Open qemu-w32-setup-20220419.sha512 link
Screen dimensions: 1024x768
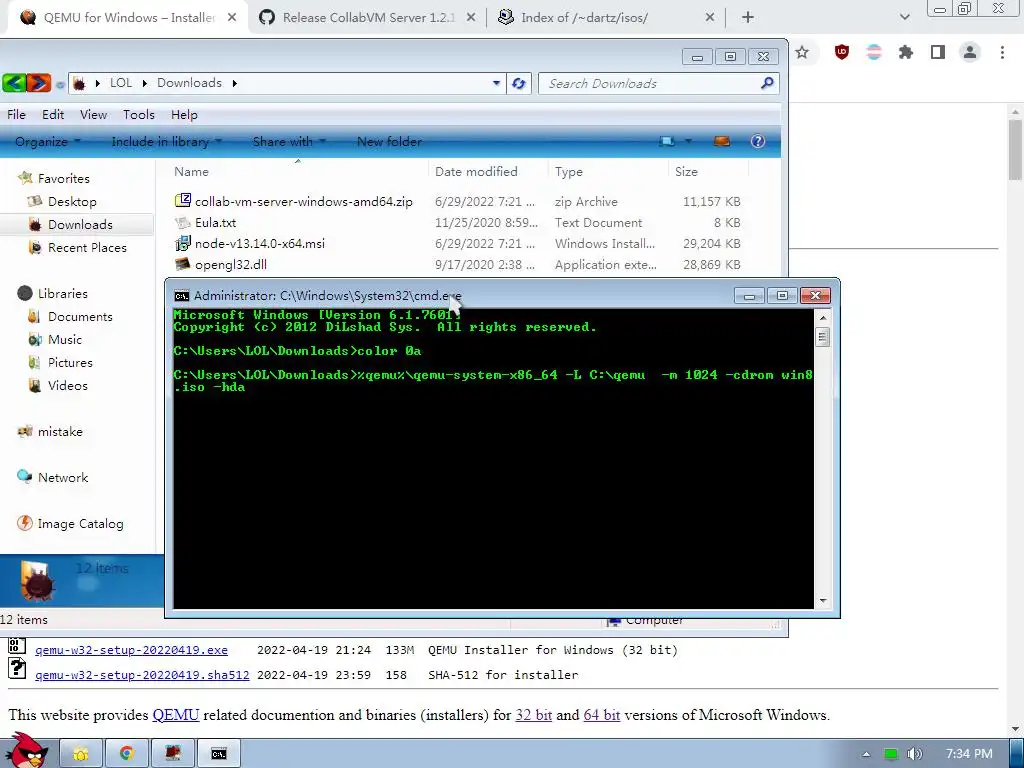142,675
